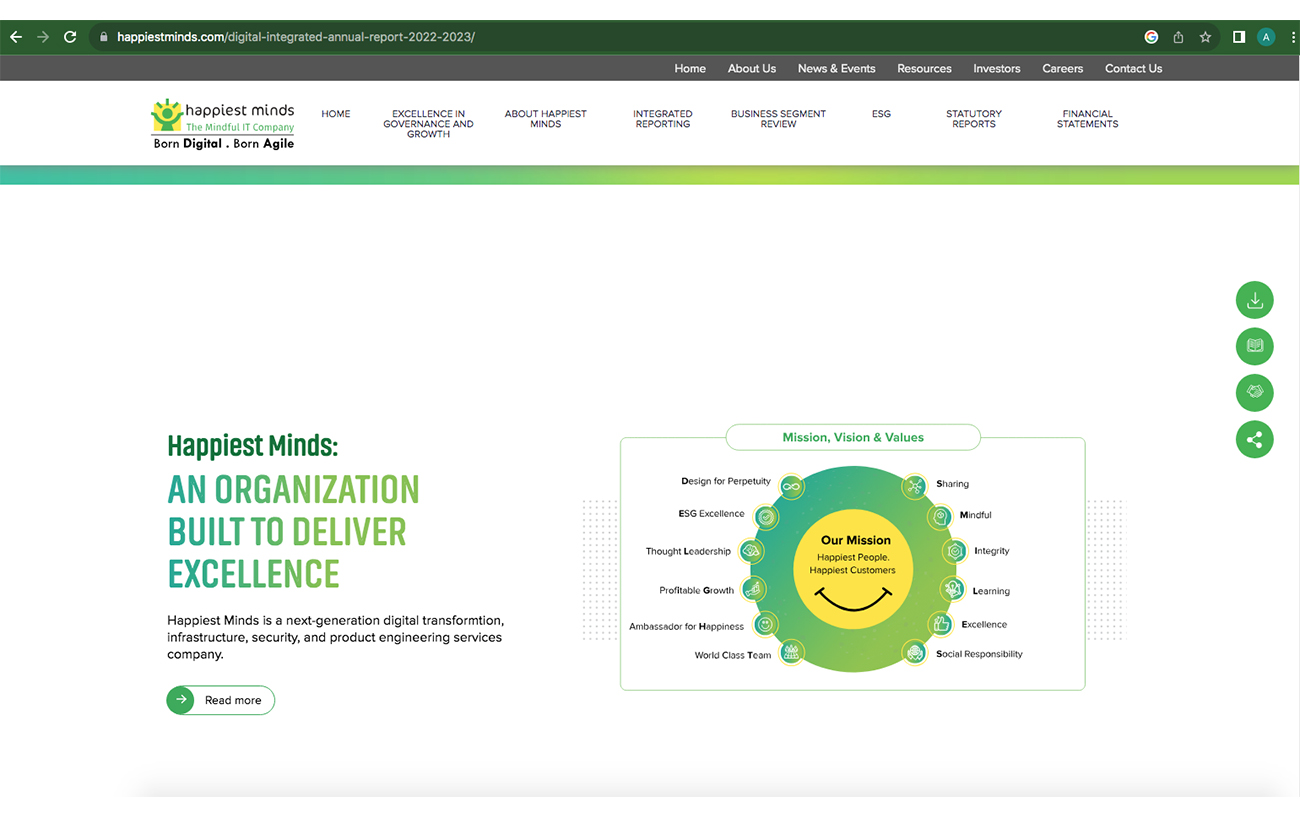This screenshot has width=1300, height=818.
Task: Select About Happiest Minds menu item
Action: (x=546, y=119)
